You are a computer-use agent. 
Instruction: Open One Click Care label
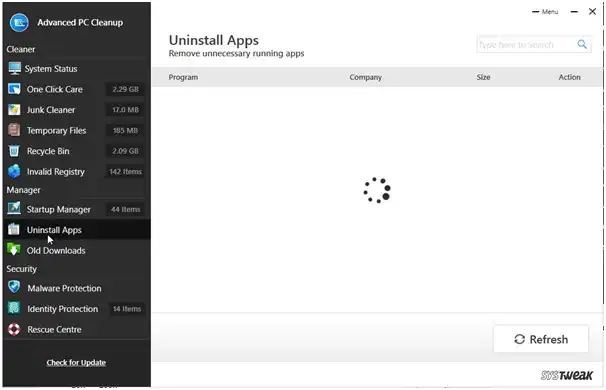coord(54,89)
